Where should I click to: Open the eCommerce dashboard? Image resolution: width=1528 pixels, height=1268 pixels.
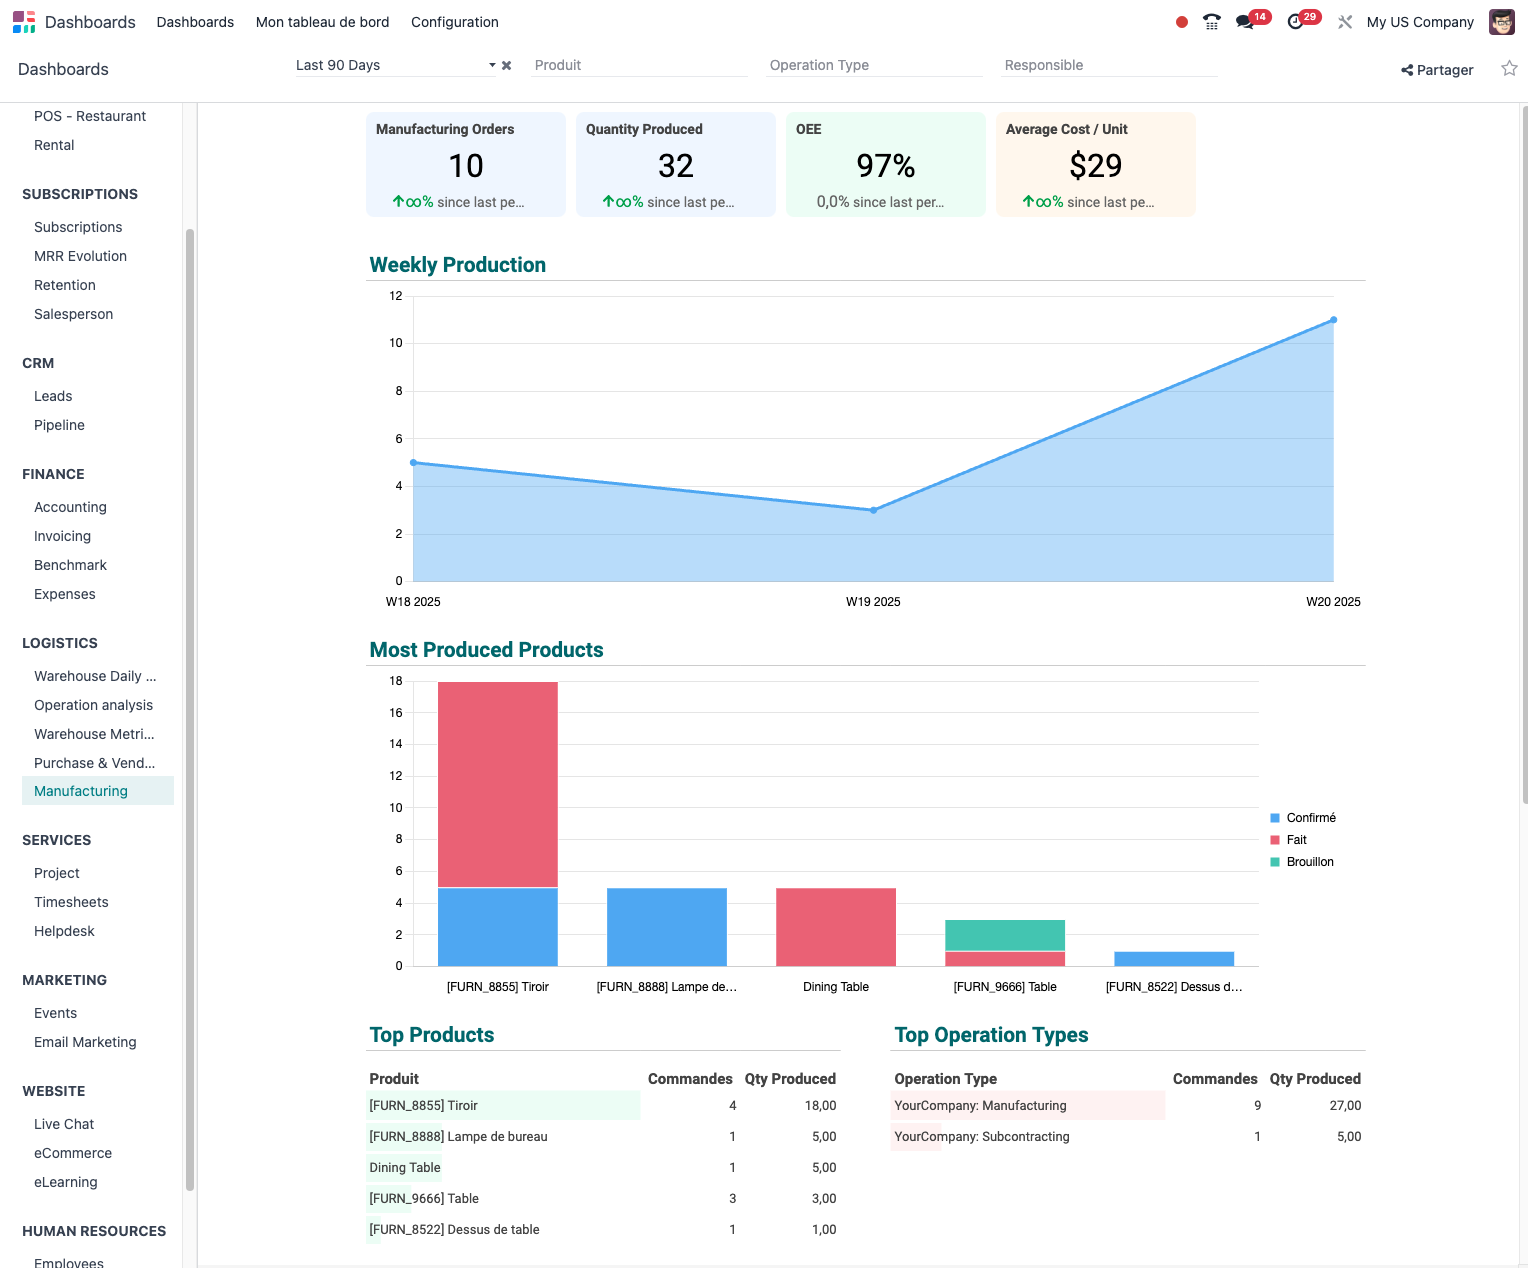73,1153
